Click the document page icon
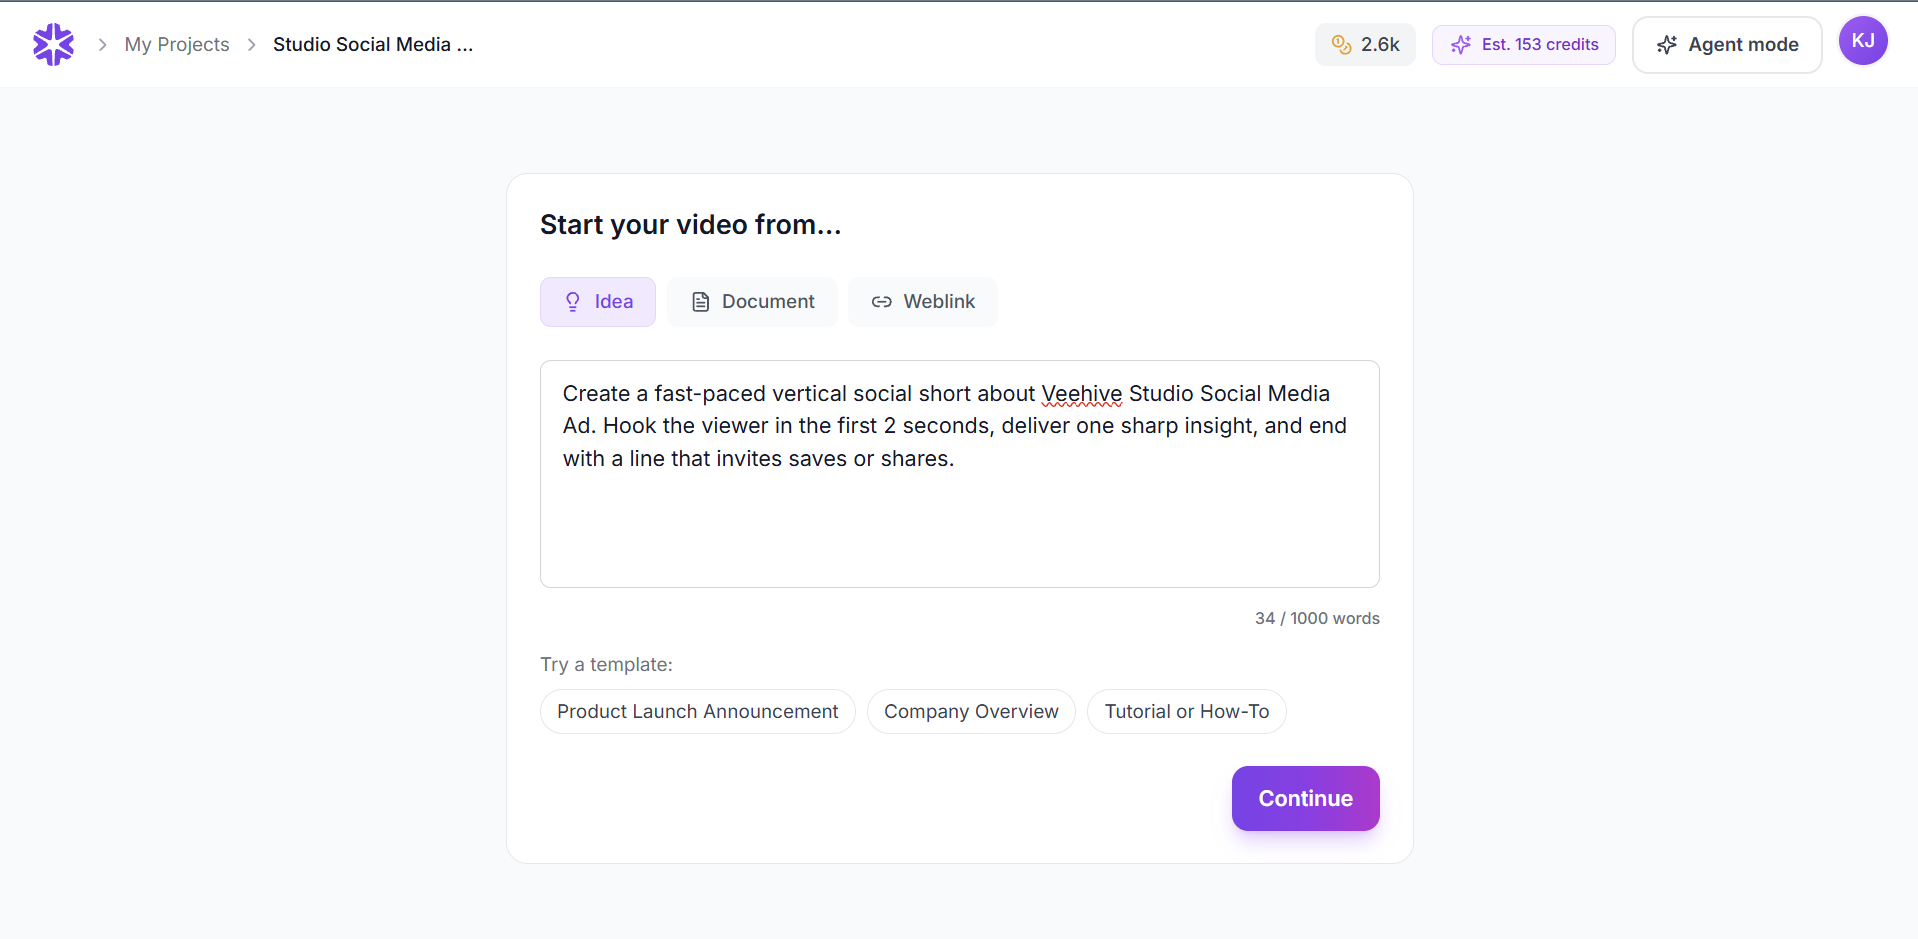Screen dimensions: 1918x939 pos(701,302)
